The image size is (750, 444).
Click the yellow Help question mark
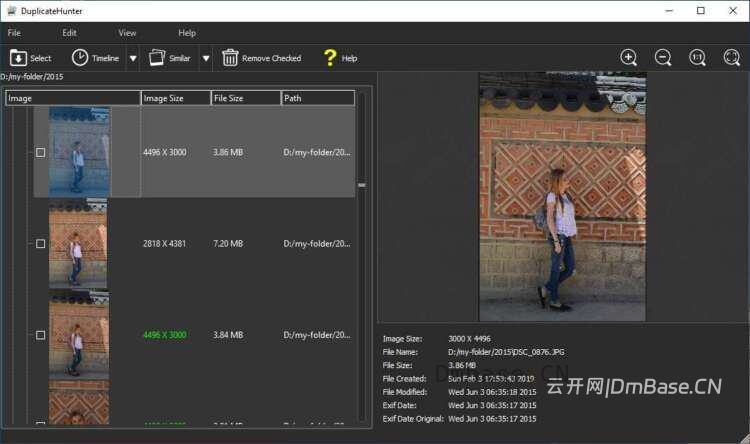coord(330,58)
